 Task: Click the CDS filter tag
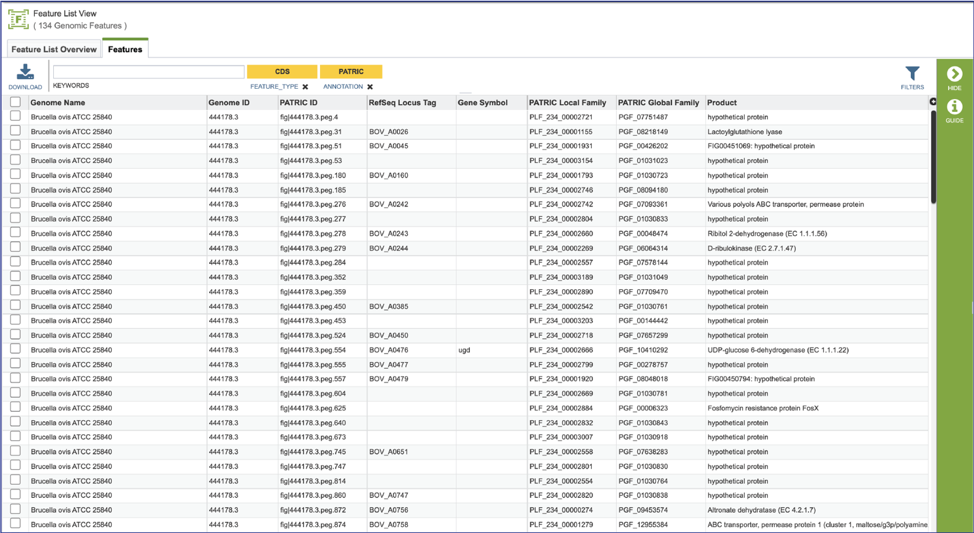click(x=282, y=71)
